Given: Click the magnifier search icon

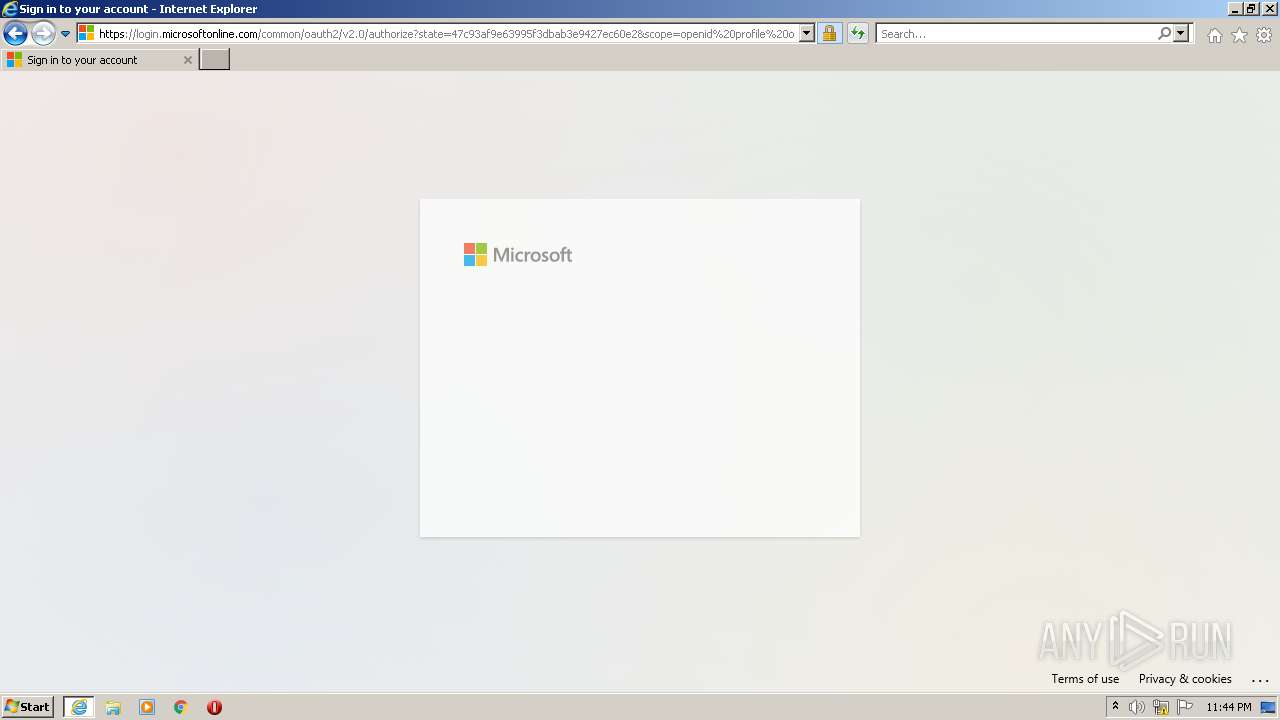Looking at the screenshot, I should pos(1164,34).
